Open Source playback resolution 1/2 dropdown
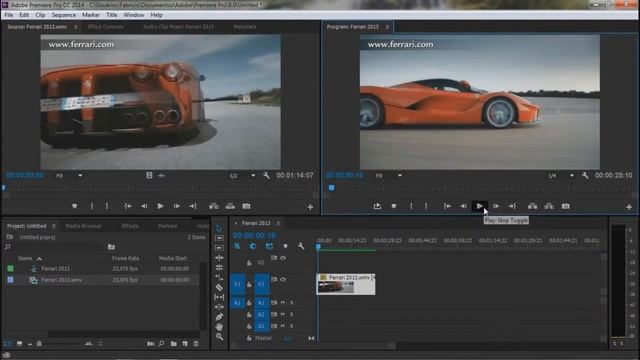Screen dimensions: 640x360 point(242,176)
